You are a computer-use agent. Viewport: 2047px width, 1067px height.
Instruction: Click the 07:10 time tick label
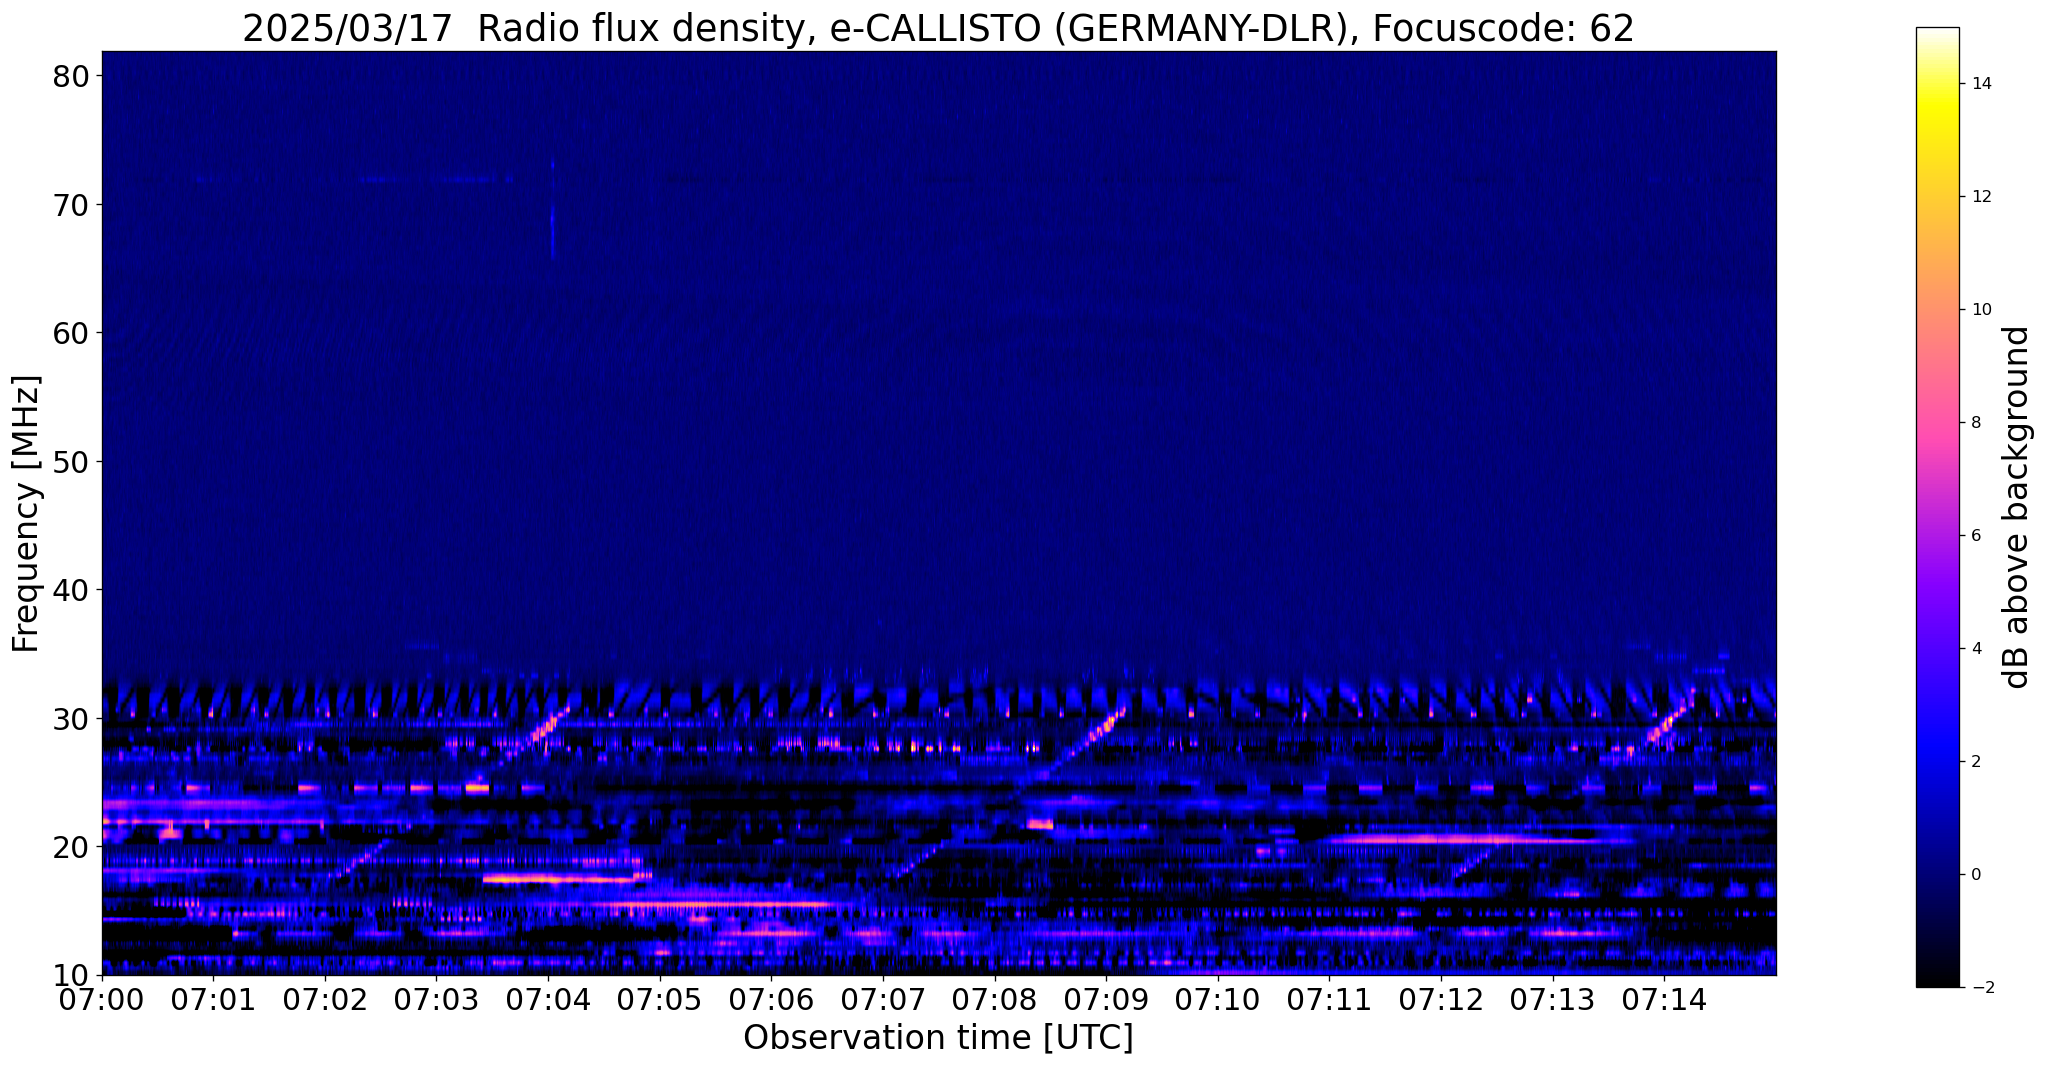tap(1217, 999)
